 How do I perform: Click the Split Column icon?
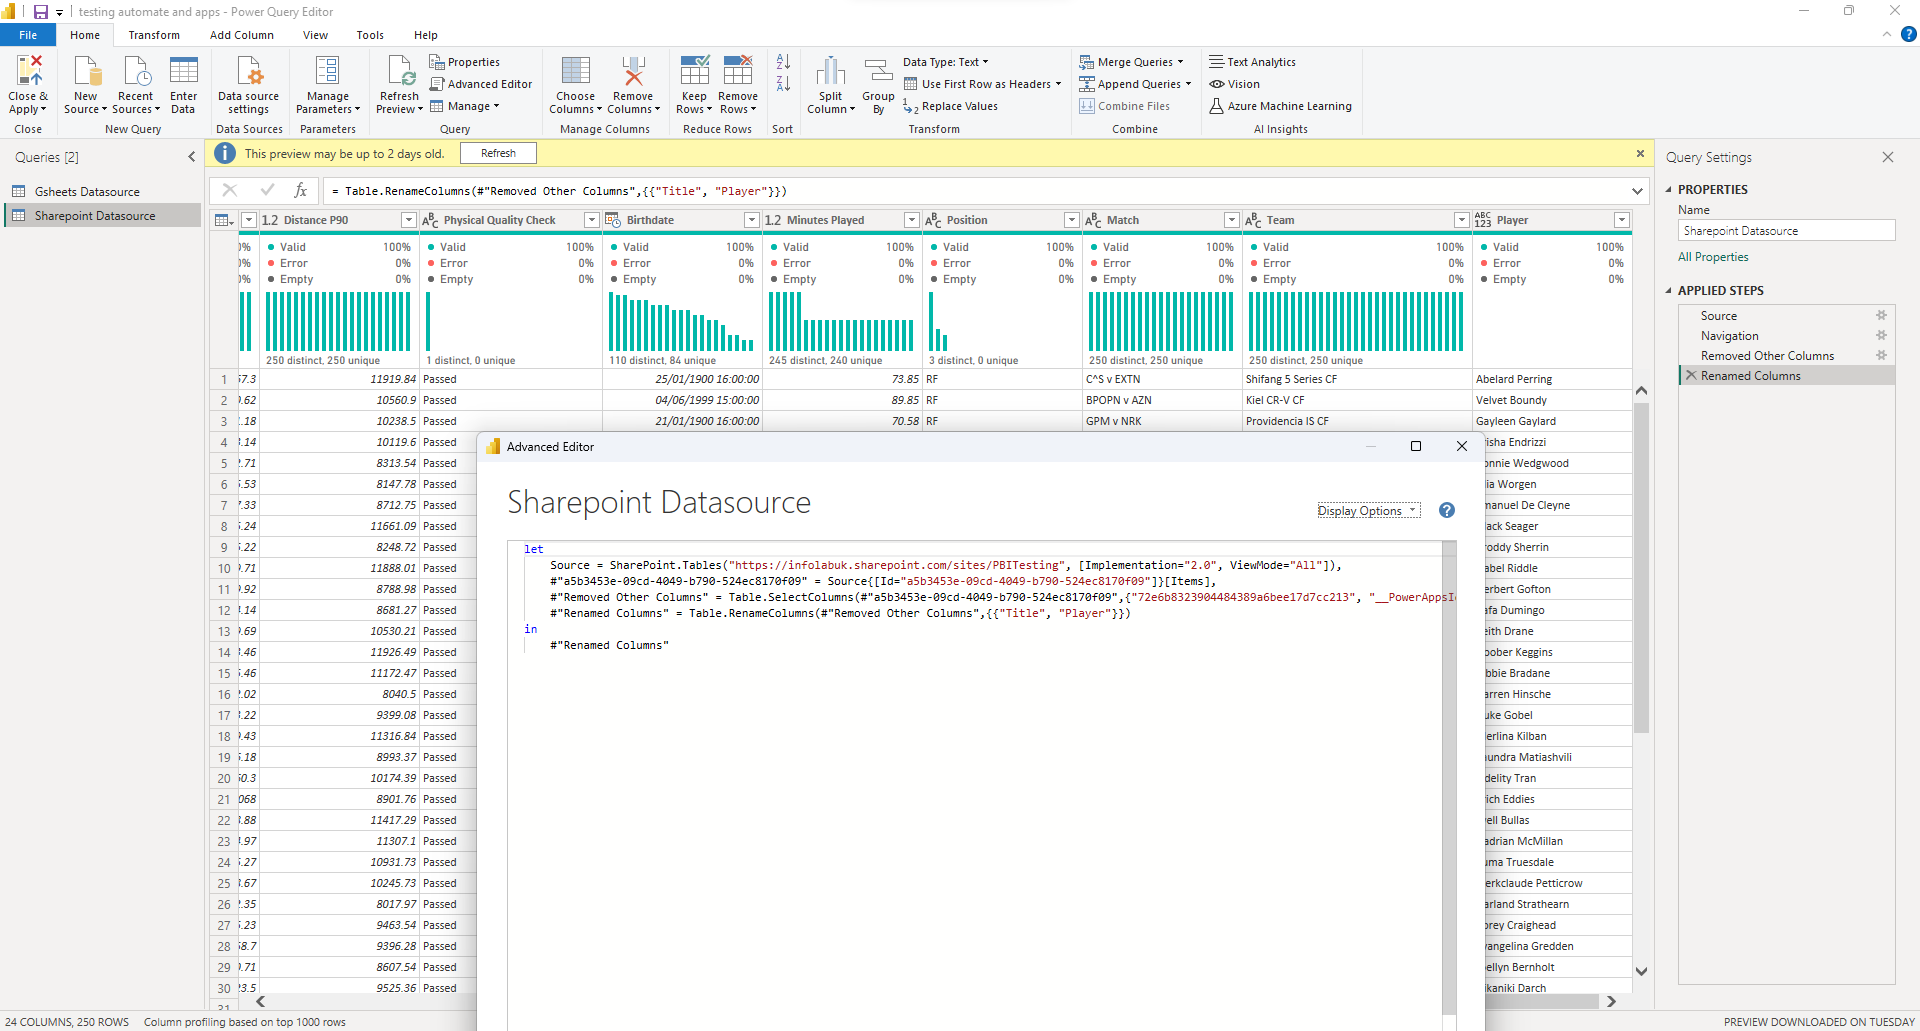pyautogui.click(x=830, y=72)
